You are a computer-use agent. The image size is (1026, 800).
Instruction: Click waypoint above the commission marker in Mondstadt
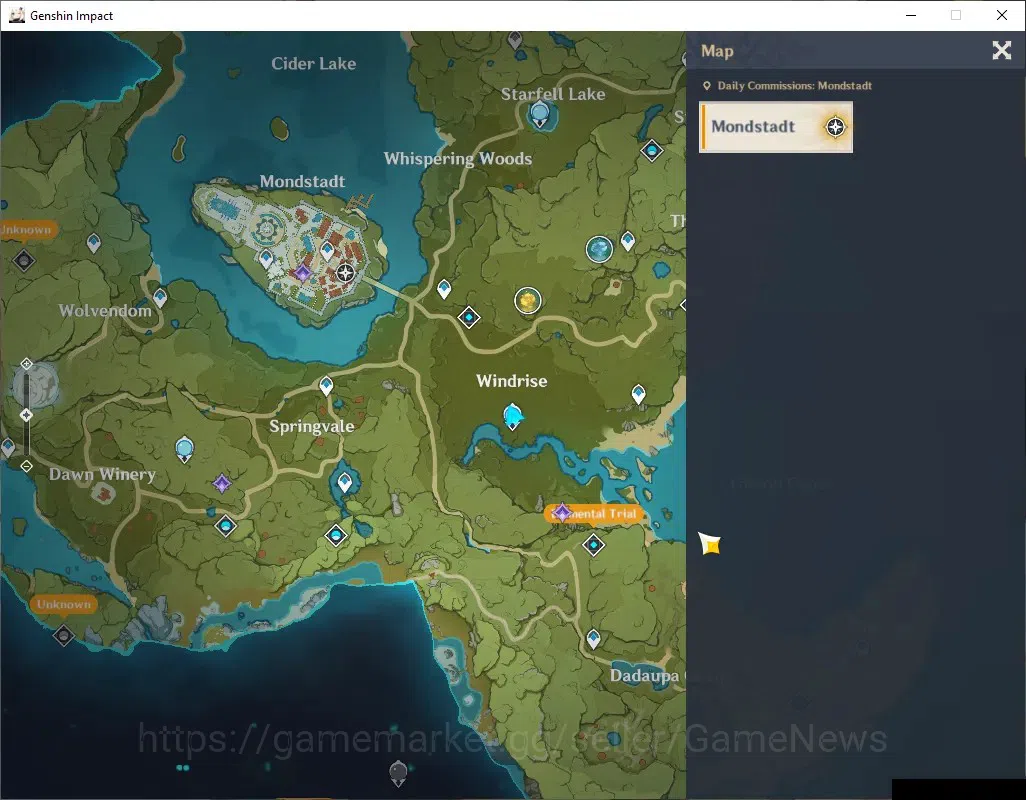pyautogui.click(x=327, y=251)
